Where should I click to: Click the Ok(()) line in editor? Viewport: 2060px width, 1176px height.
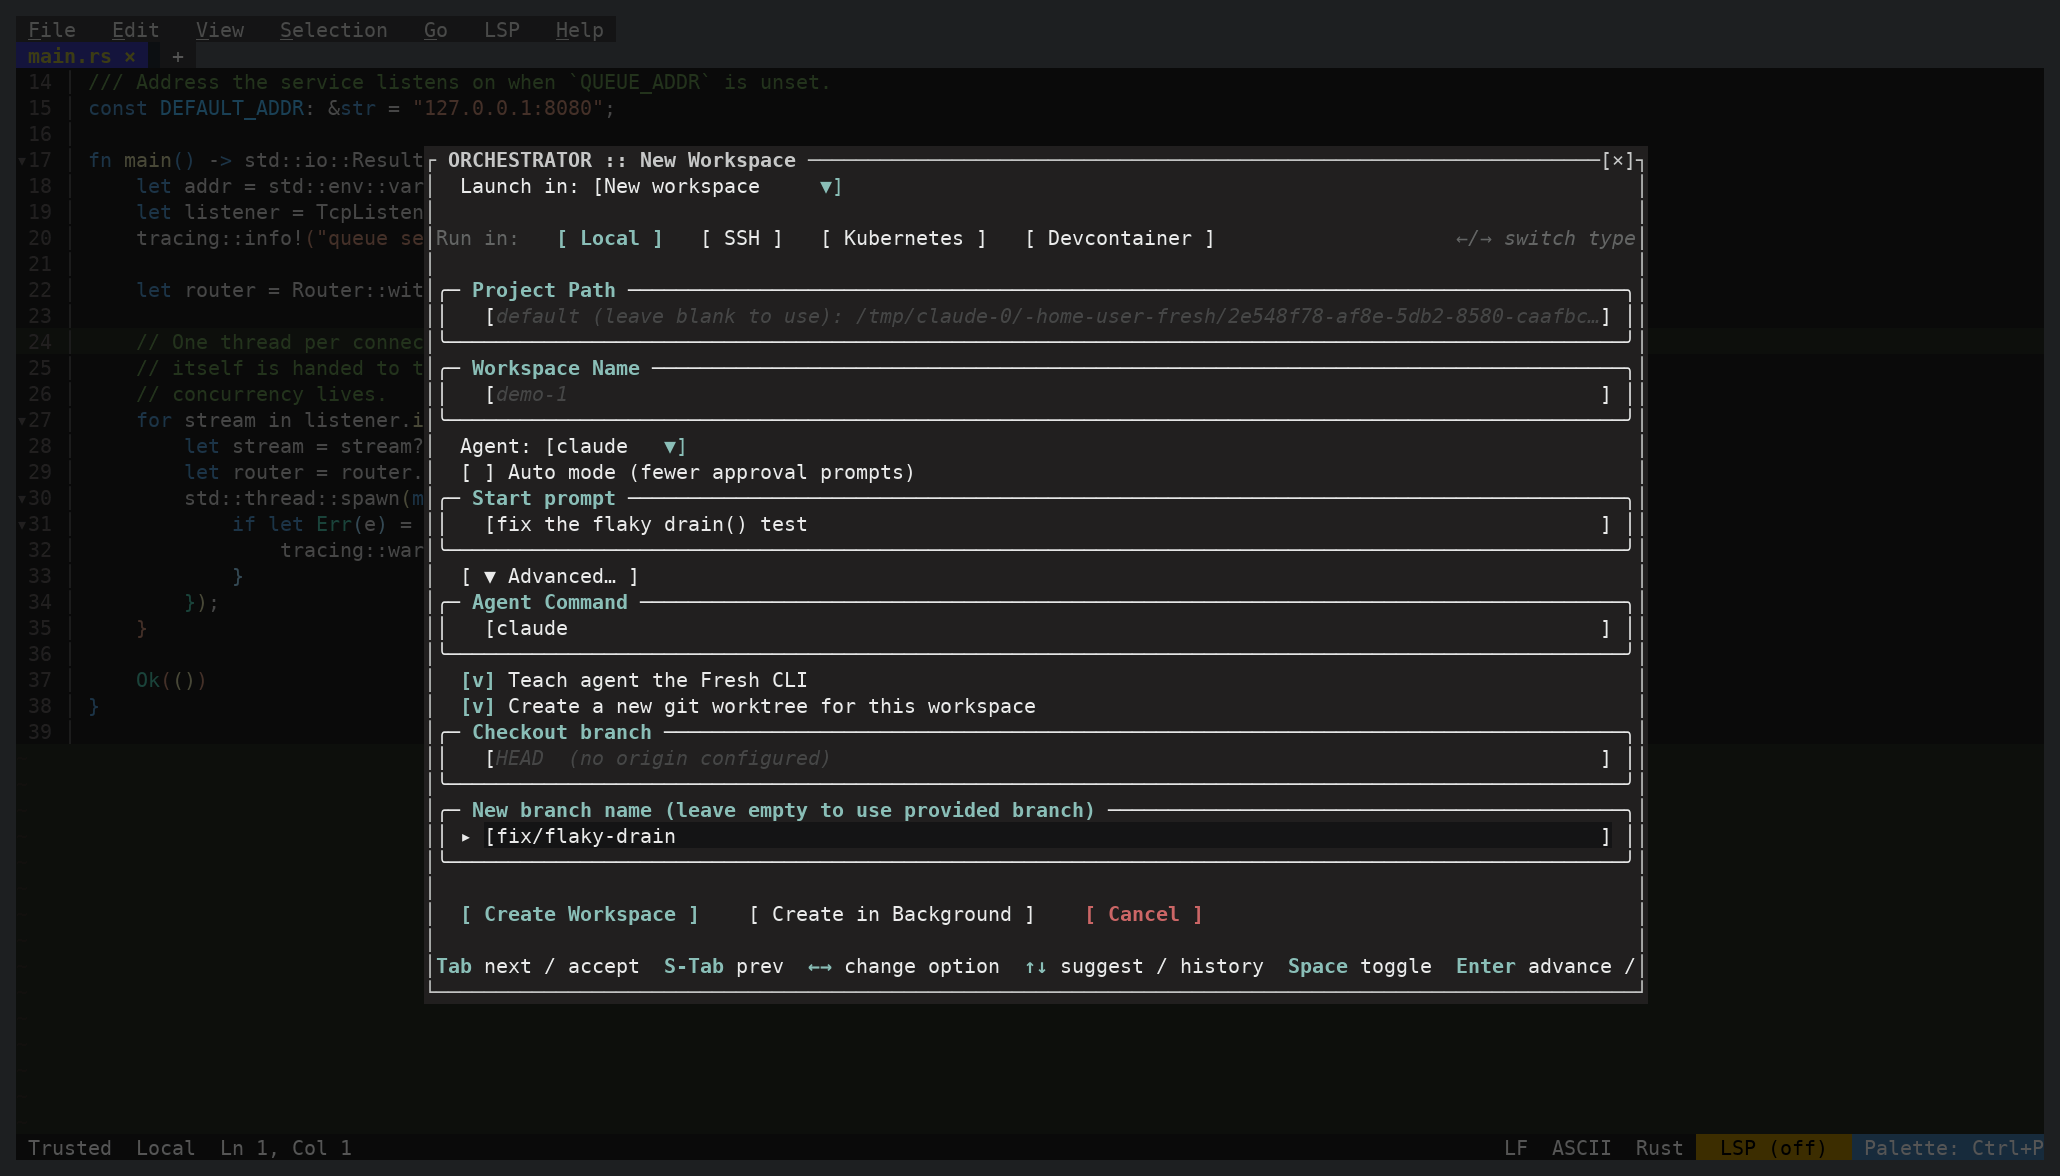[x=171, y=680]
